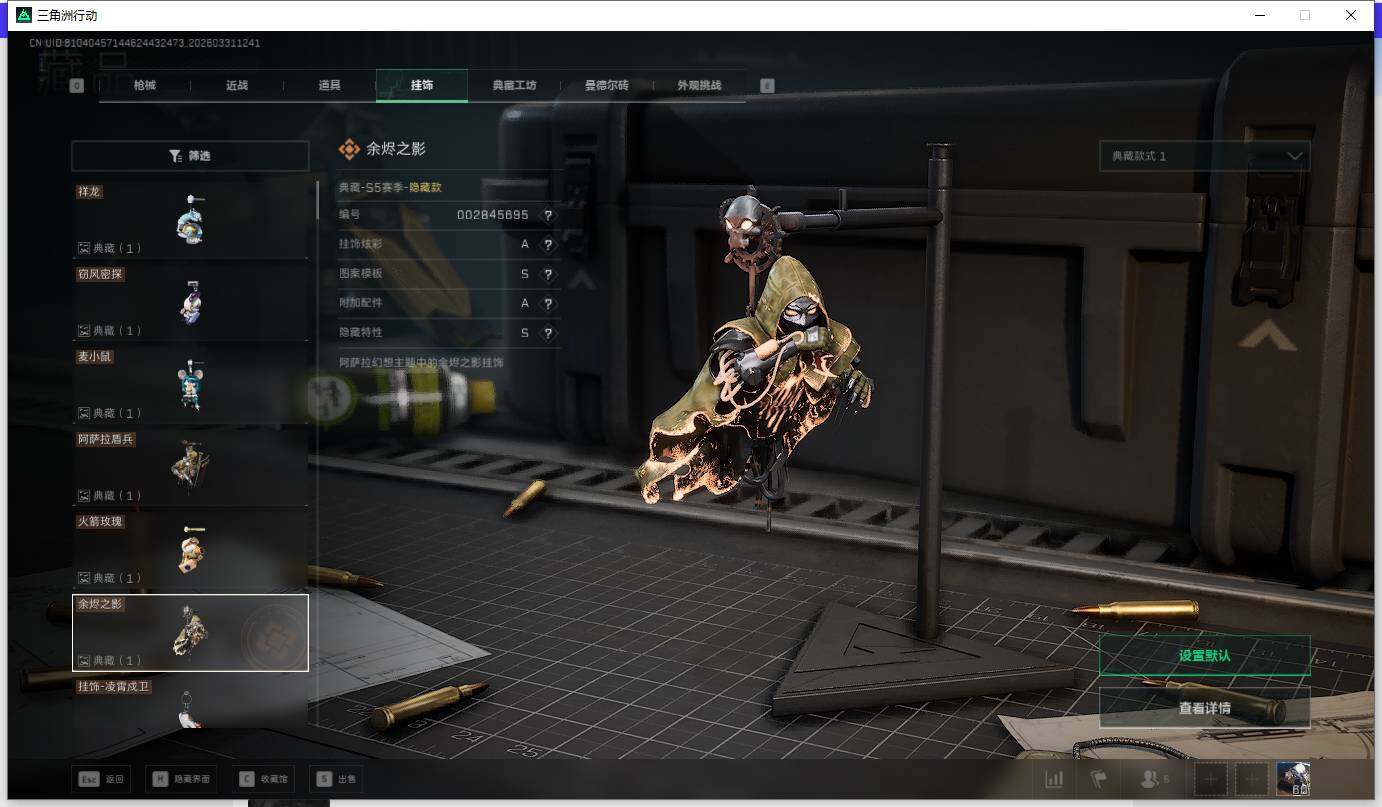Switch to the 外观挑战 appearance challenge tab
The width and height of the screenshot is (1382, 807).
pos(699,86)
